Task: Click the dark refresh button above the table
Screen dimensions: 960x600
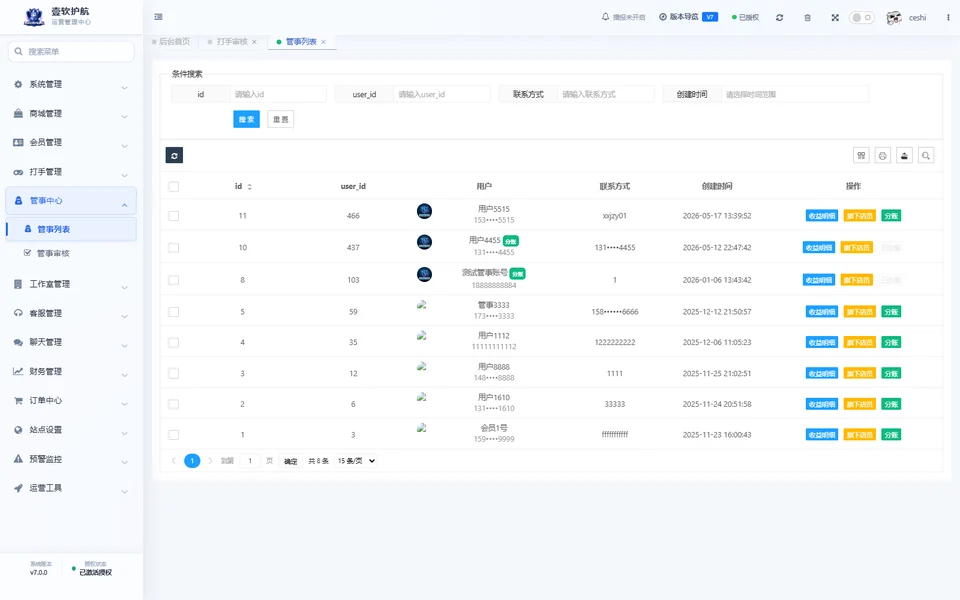Action: (174, 156)
